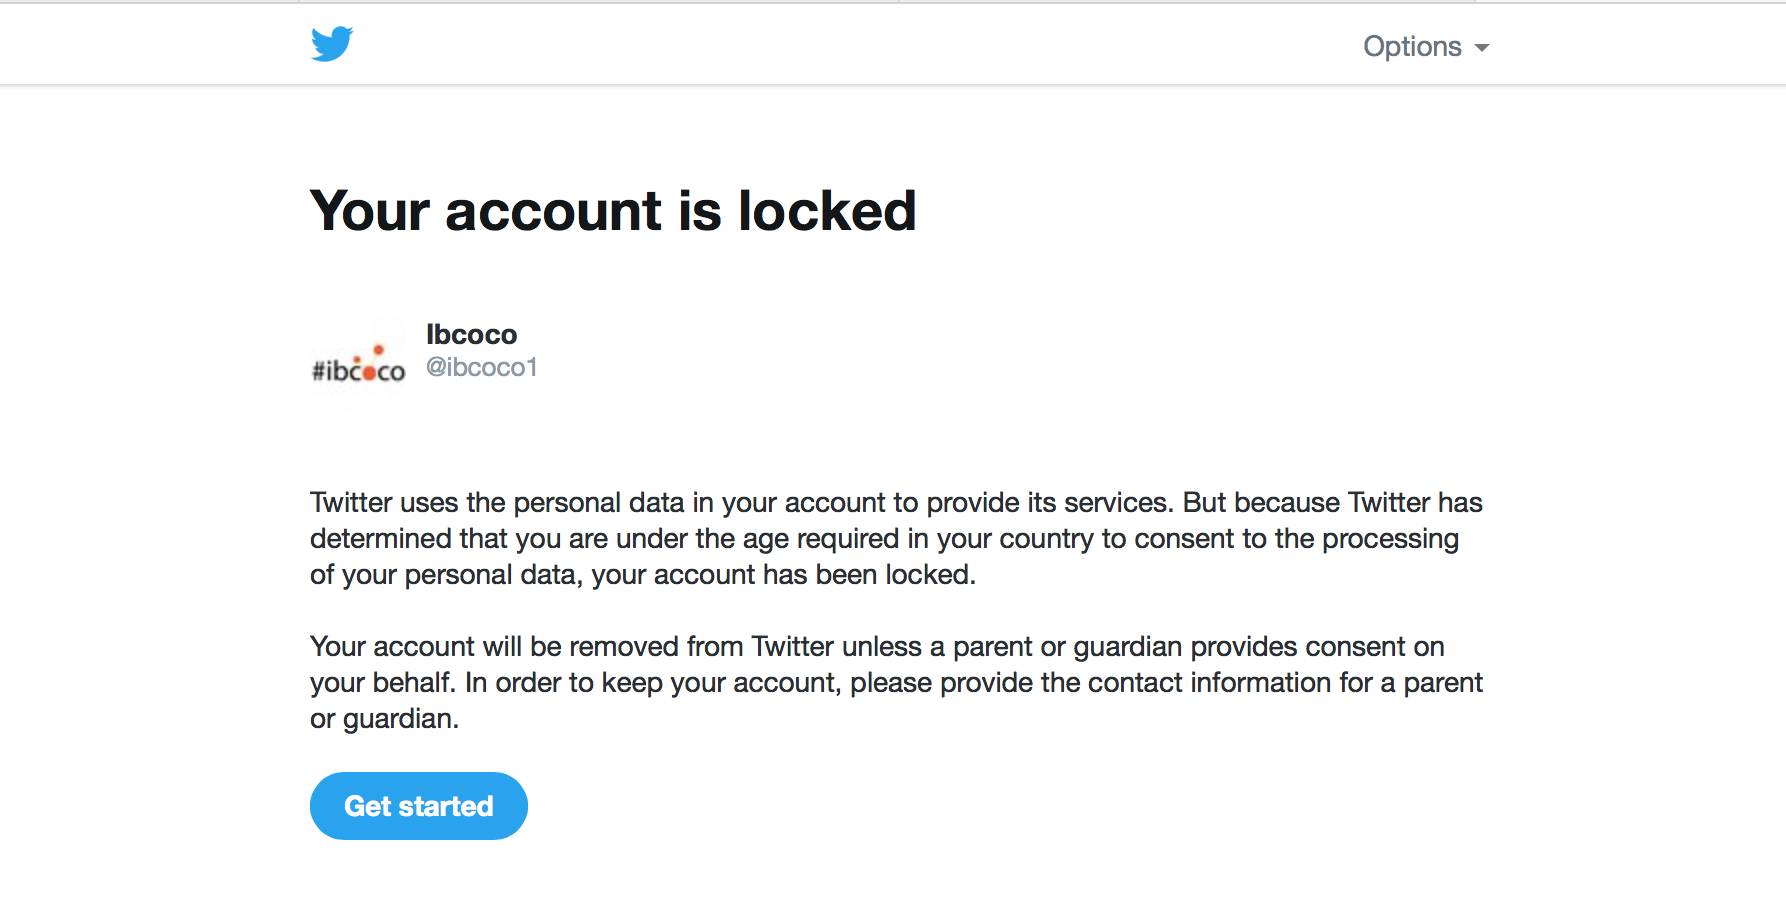Image resolution: width=1786 pixels, height=918 pixels.
Task: Click the 'Get' word on the blue button
Action: pyautogui.click(x=368, y=806)
